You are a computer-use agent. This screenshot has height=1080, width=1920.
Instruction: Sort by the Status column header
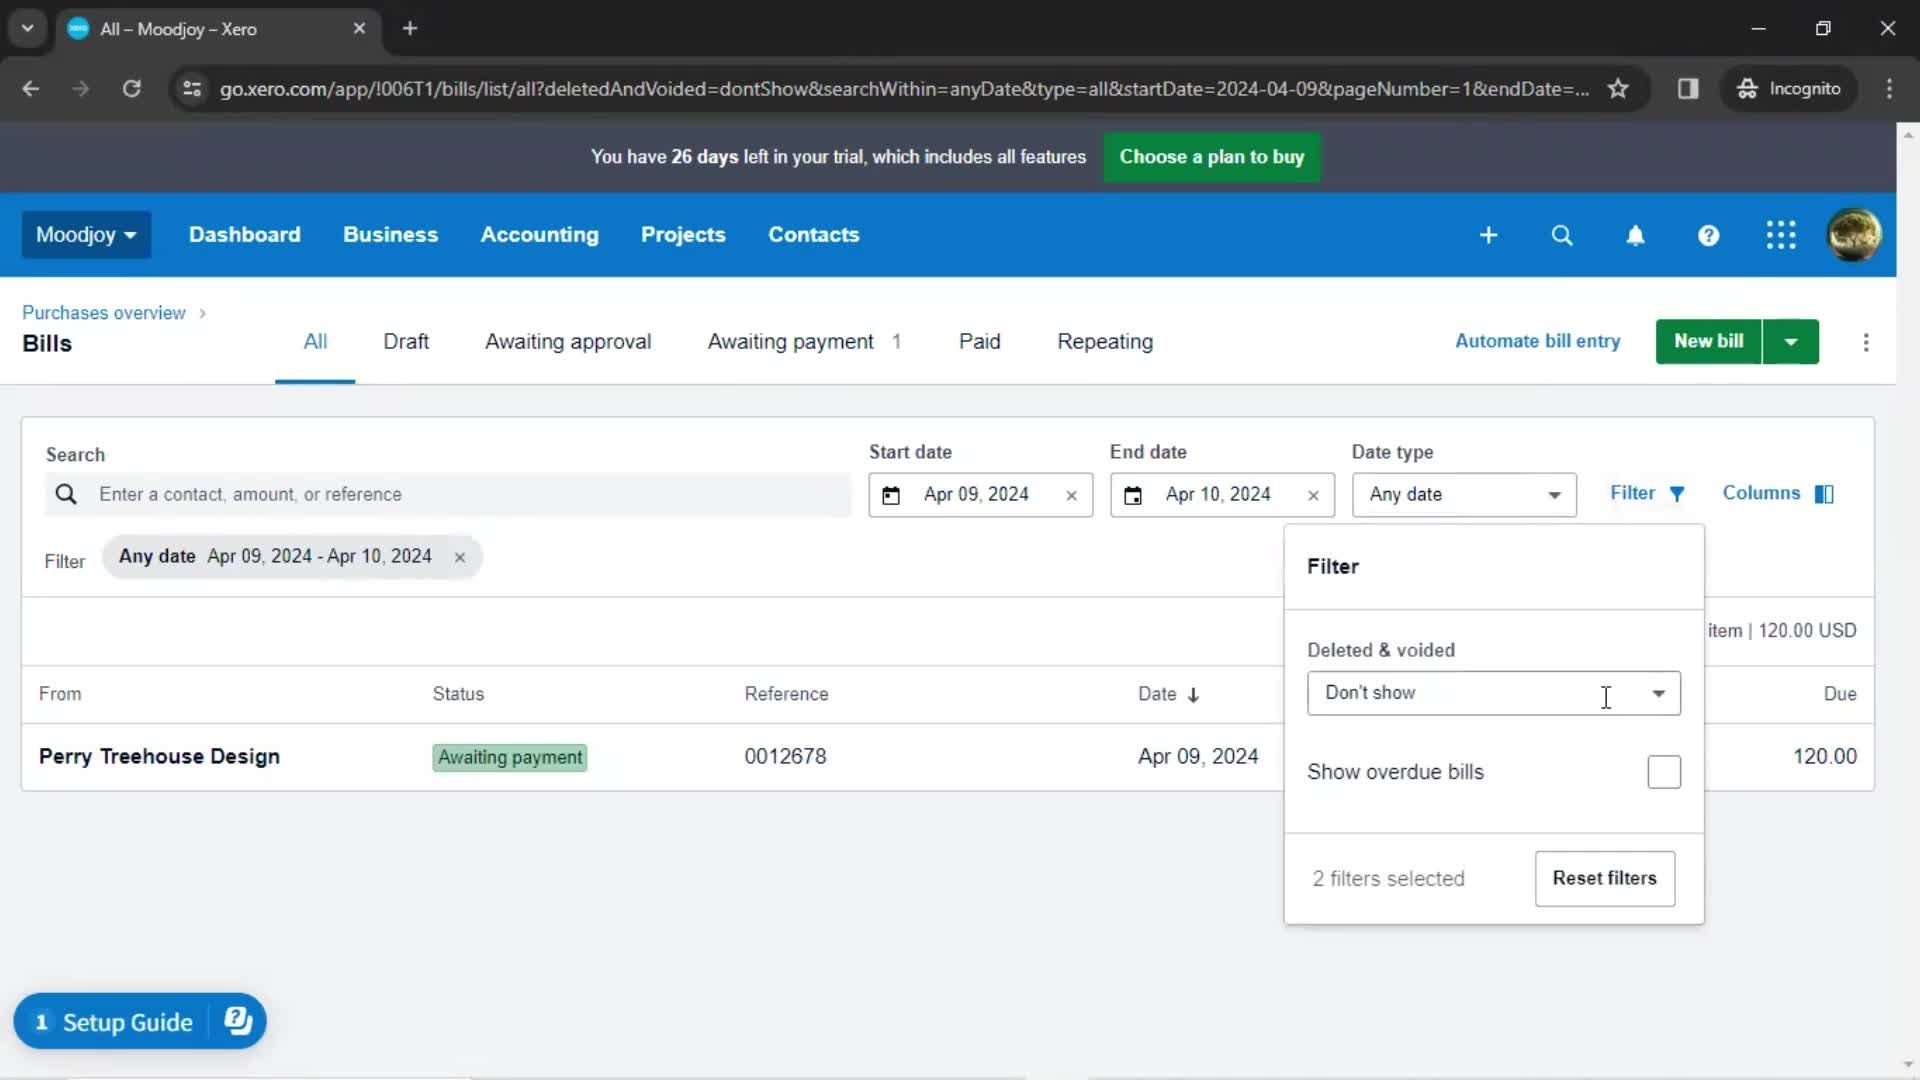[x=458, y=694]
